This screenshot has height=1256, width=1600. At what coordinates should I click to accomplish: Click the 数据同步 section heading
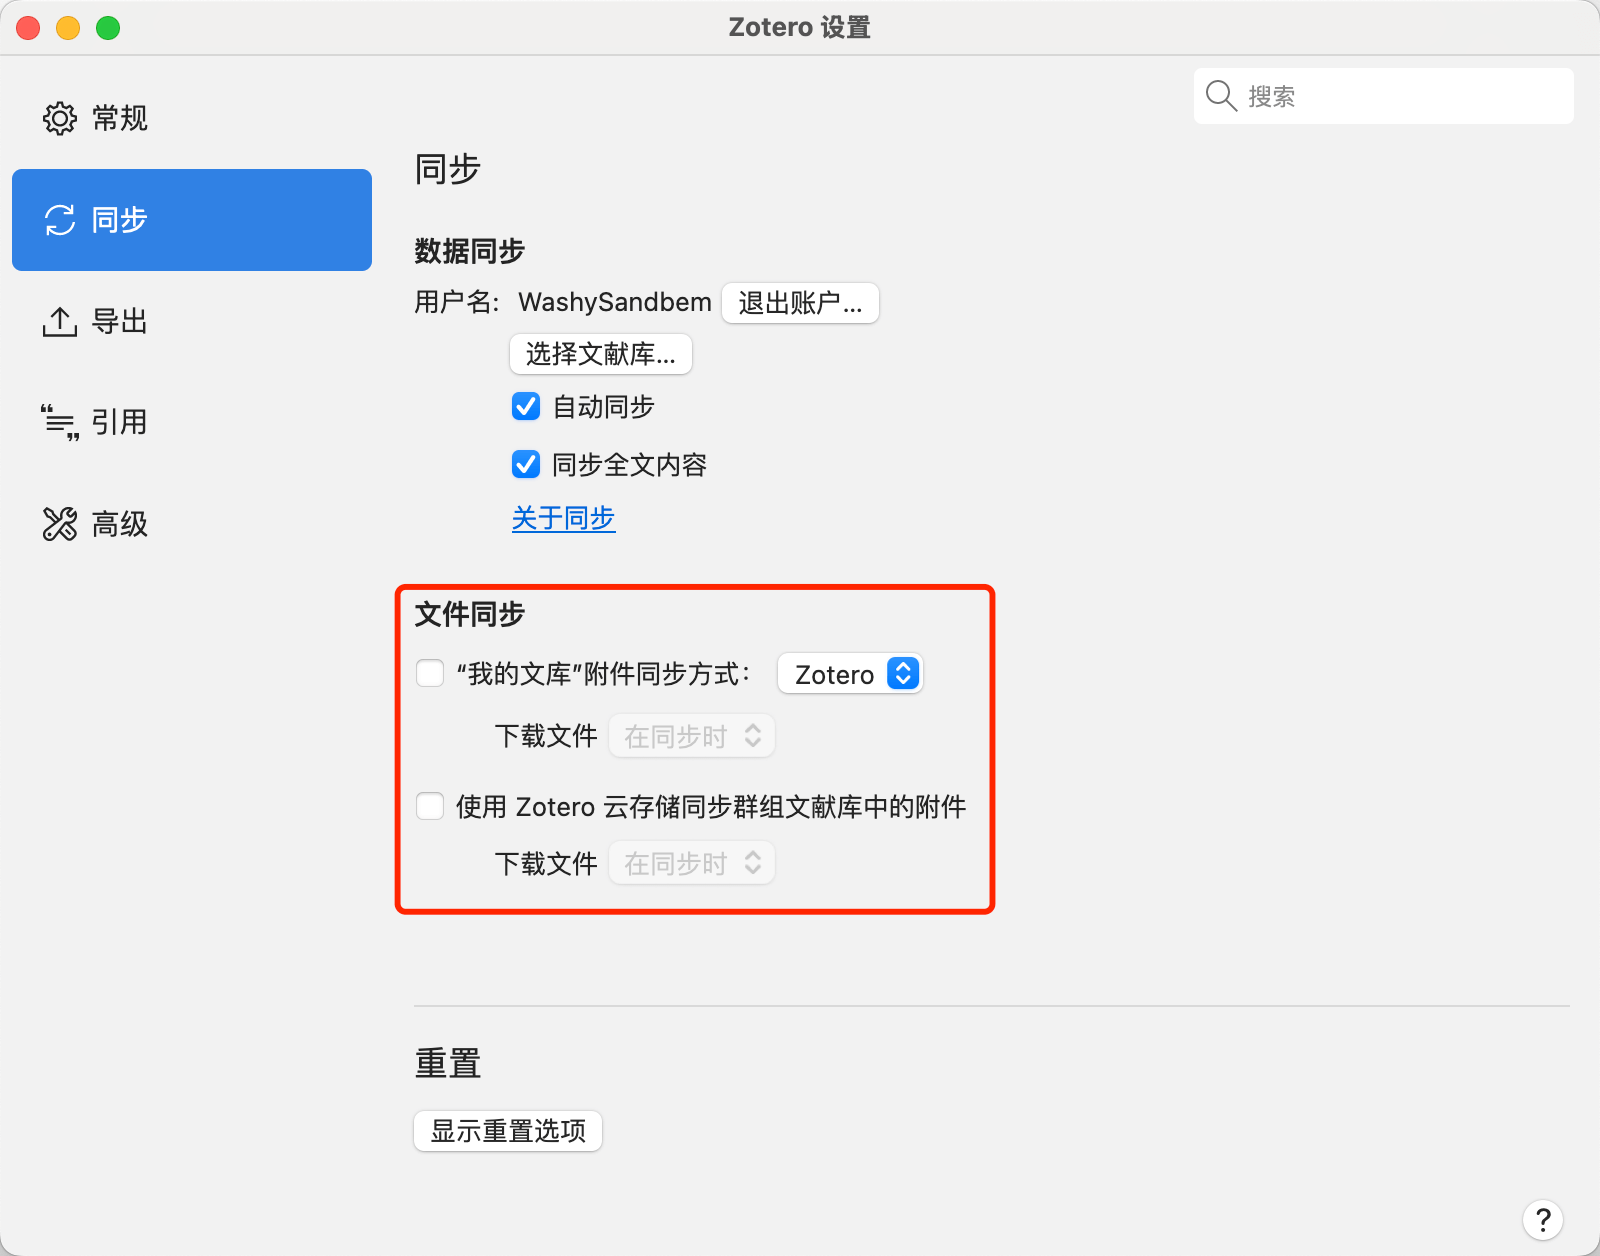tap(470, 251)
